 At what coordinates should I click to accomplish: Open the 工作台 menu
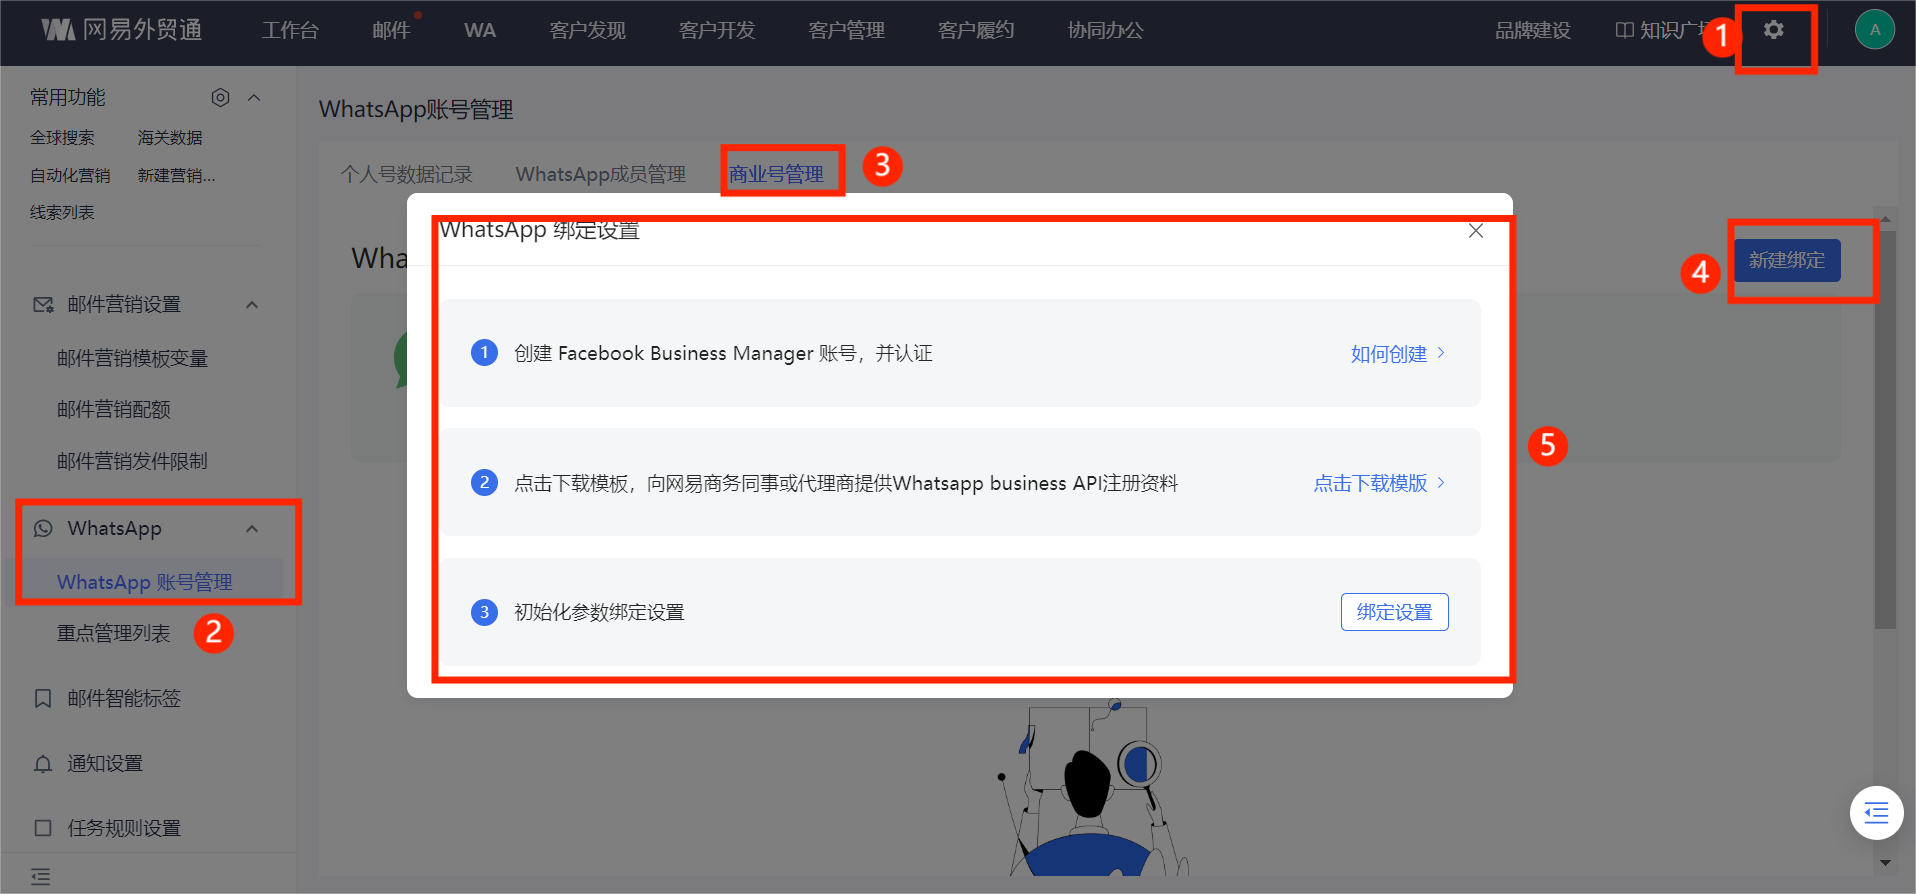(290, 30)
